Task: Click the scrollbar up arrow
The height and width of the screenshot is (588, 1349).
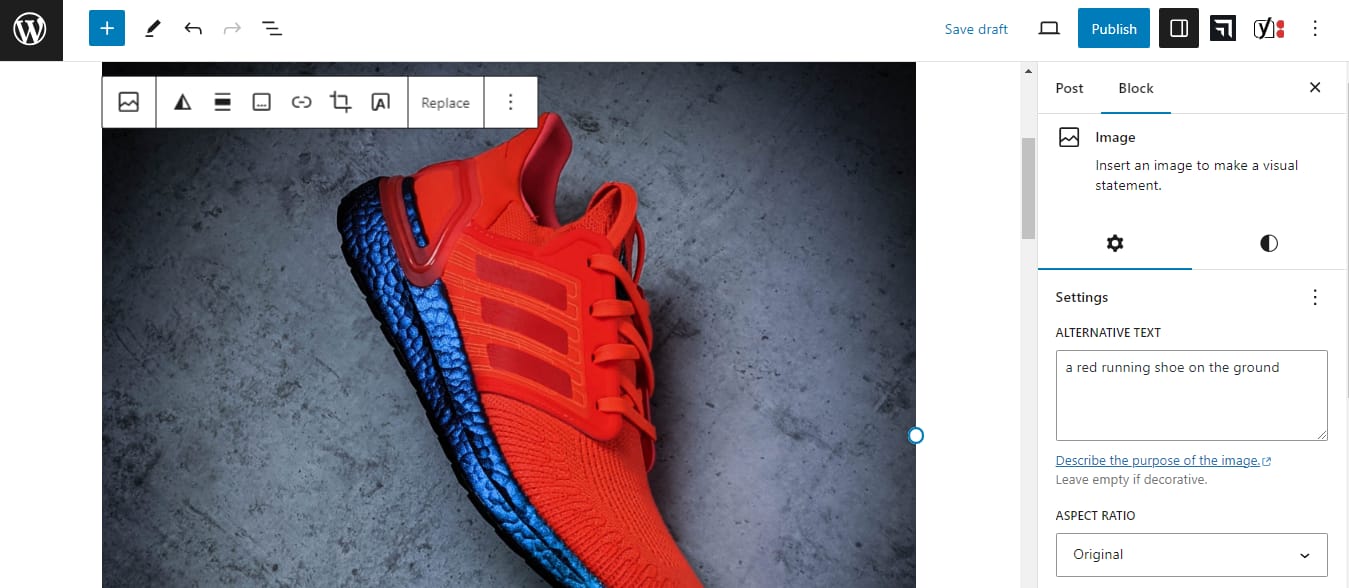Action: click(1028, 71)
